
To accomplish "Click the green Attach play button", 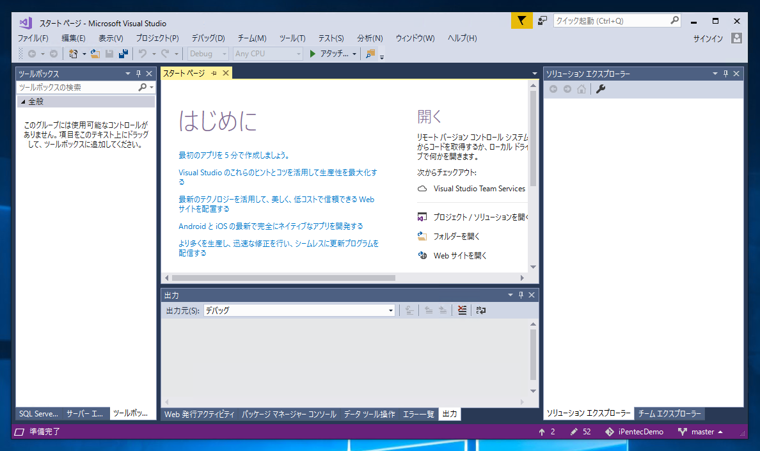I will click(x=313, y=54).
